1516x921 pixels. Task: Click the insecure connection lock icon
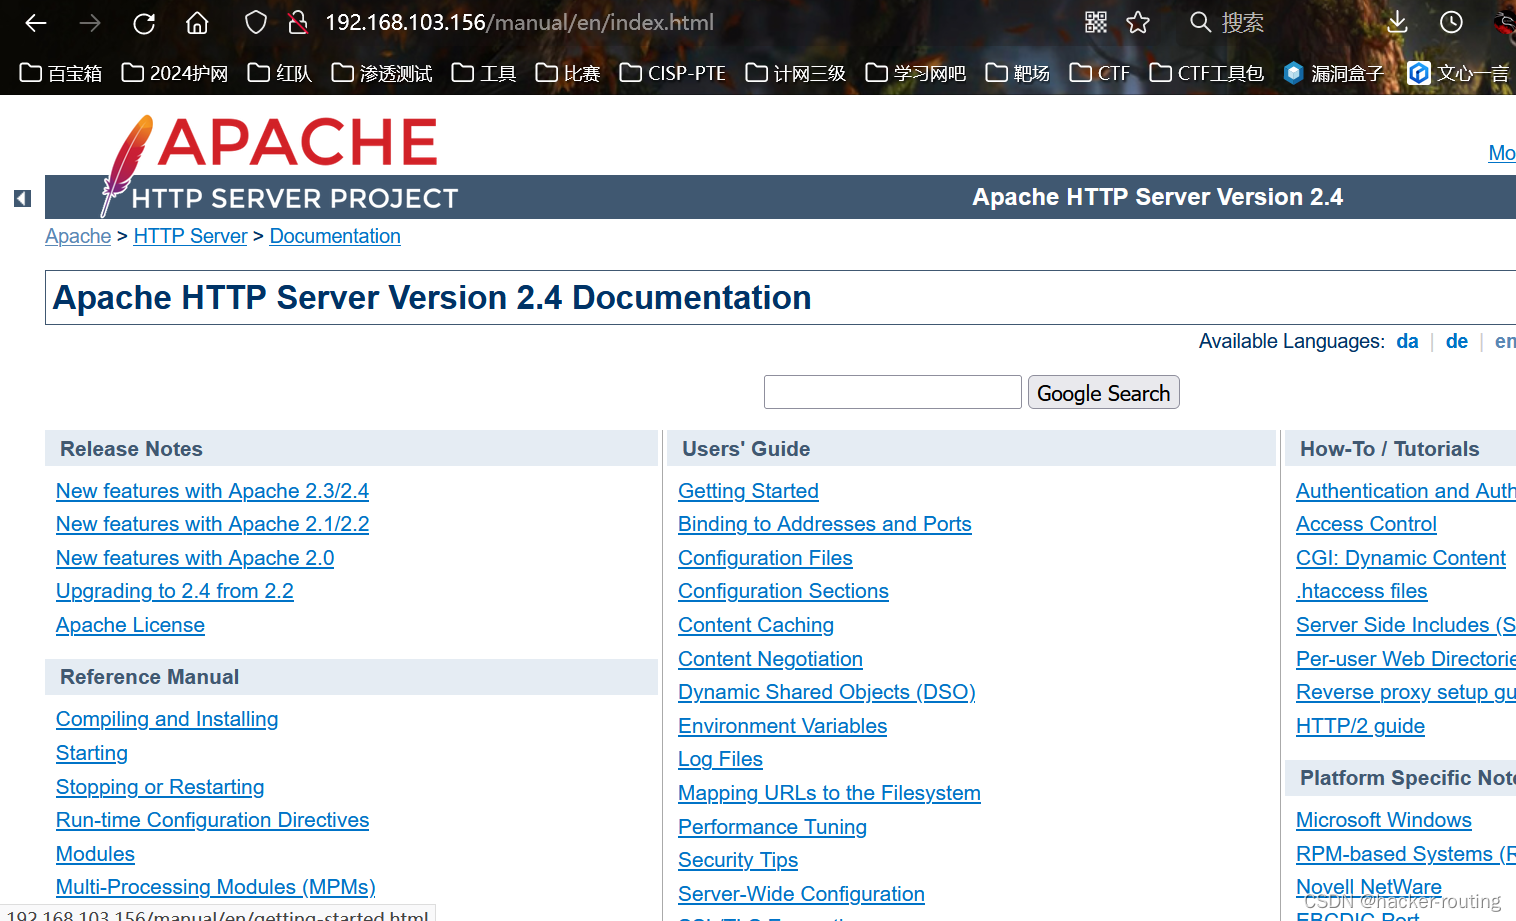point(297,23)
